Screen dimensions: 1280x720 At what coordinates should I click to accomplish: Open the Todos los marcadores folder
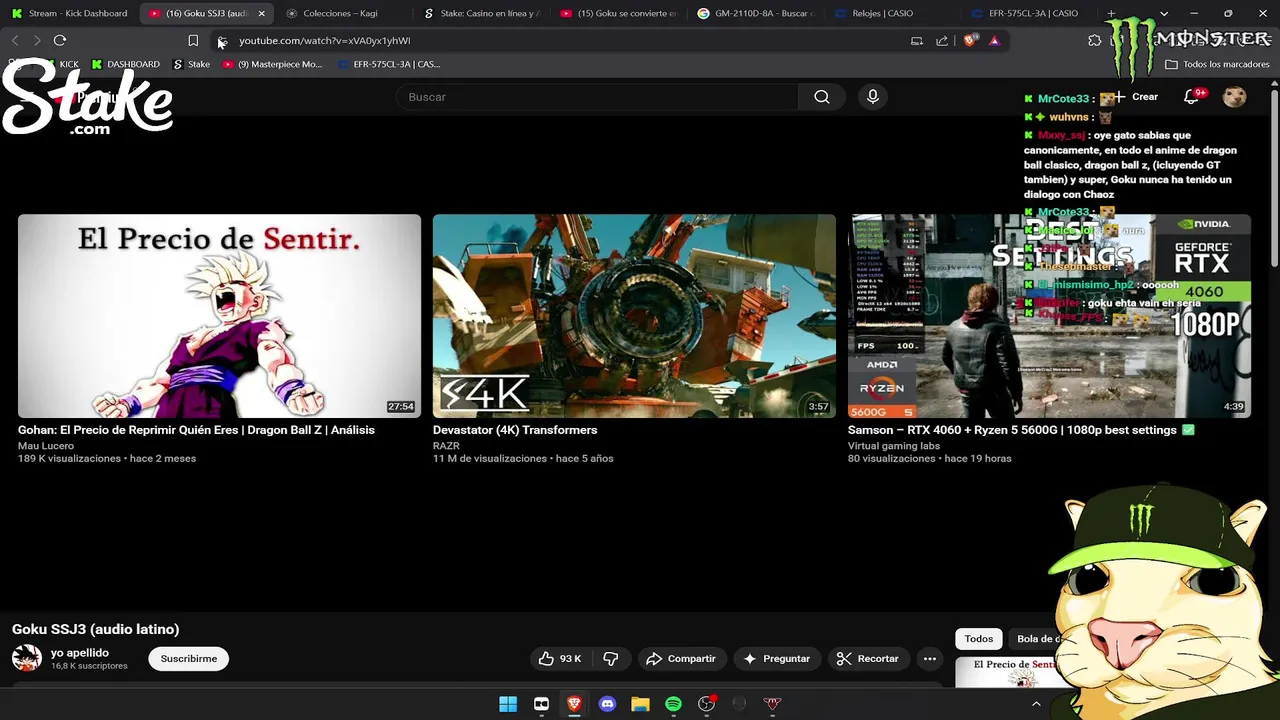1217,64
